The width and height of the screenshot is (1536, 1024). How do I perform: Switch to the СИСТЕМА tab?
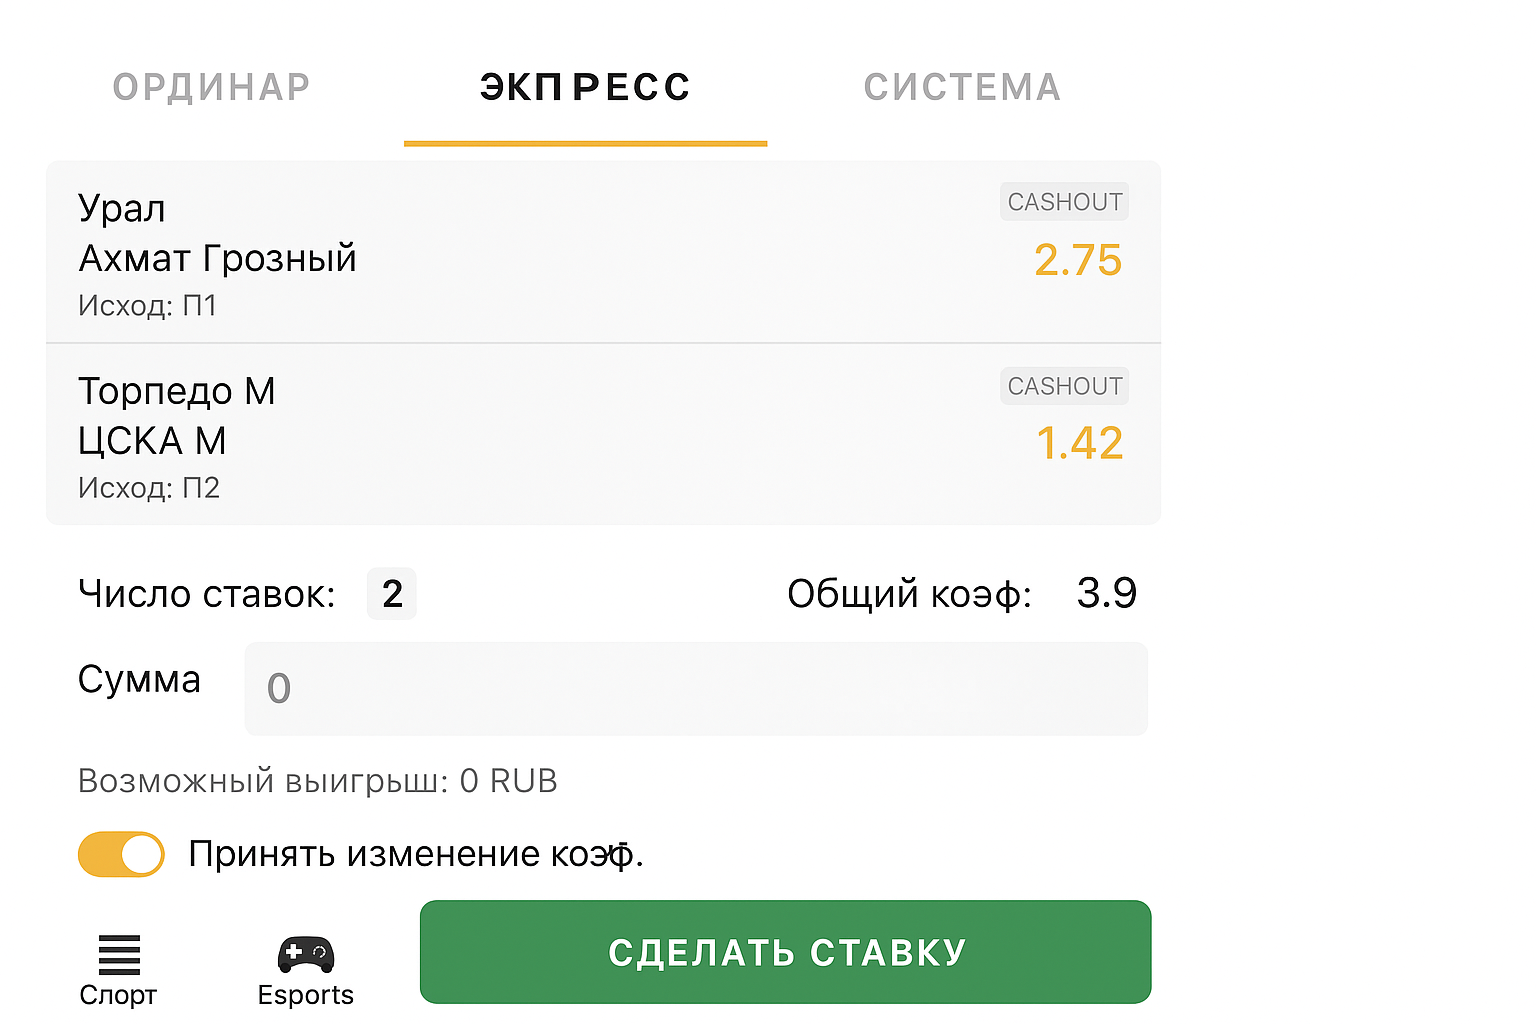pos(962,88)
